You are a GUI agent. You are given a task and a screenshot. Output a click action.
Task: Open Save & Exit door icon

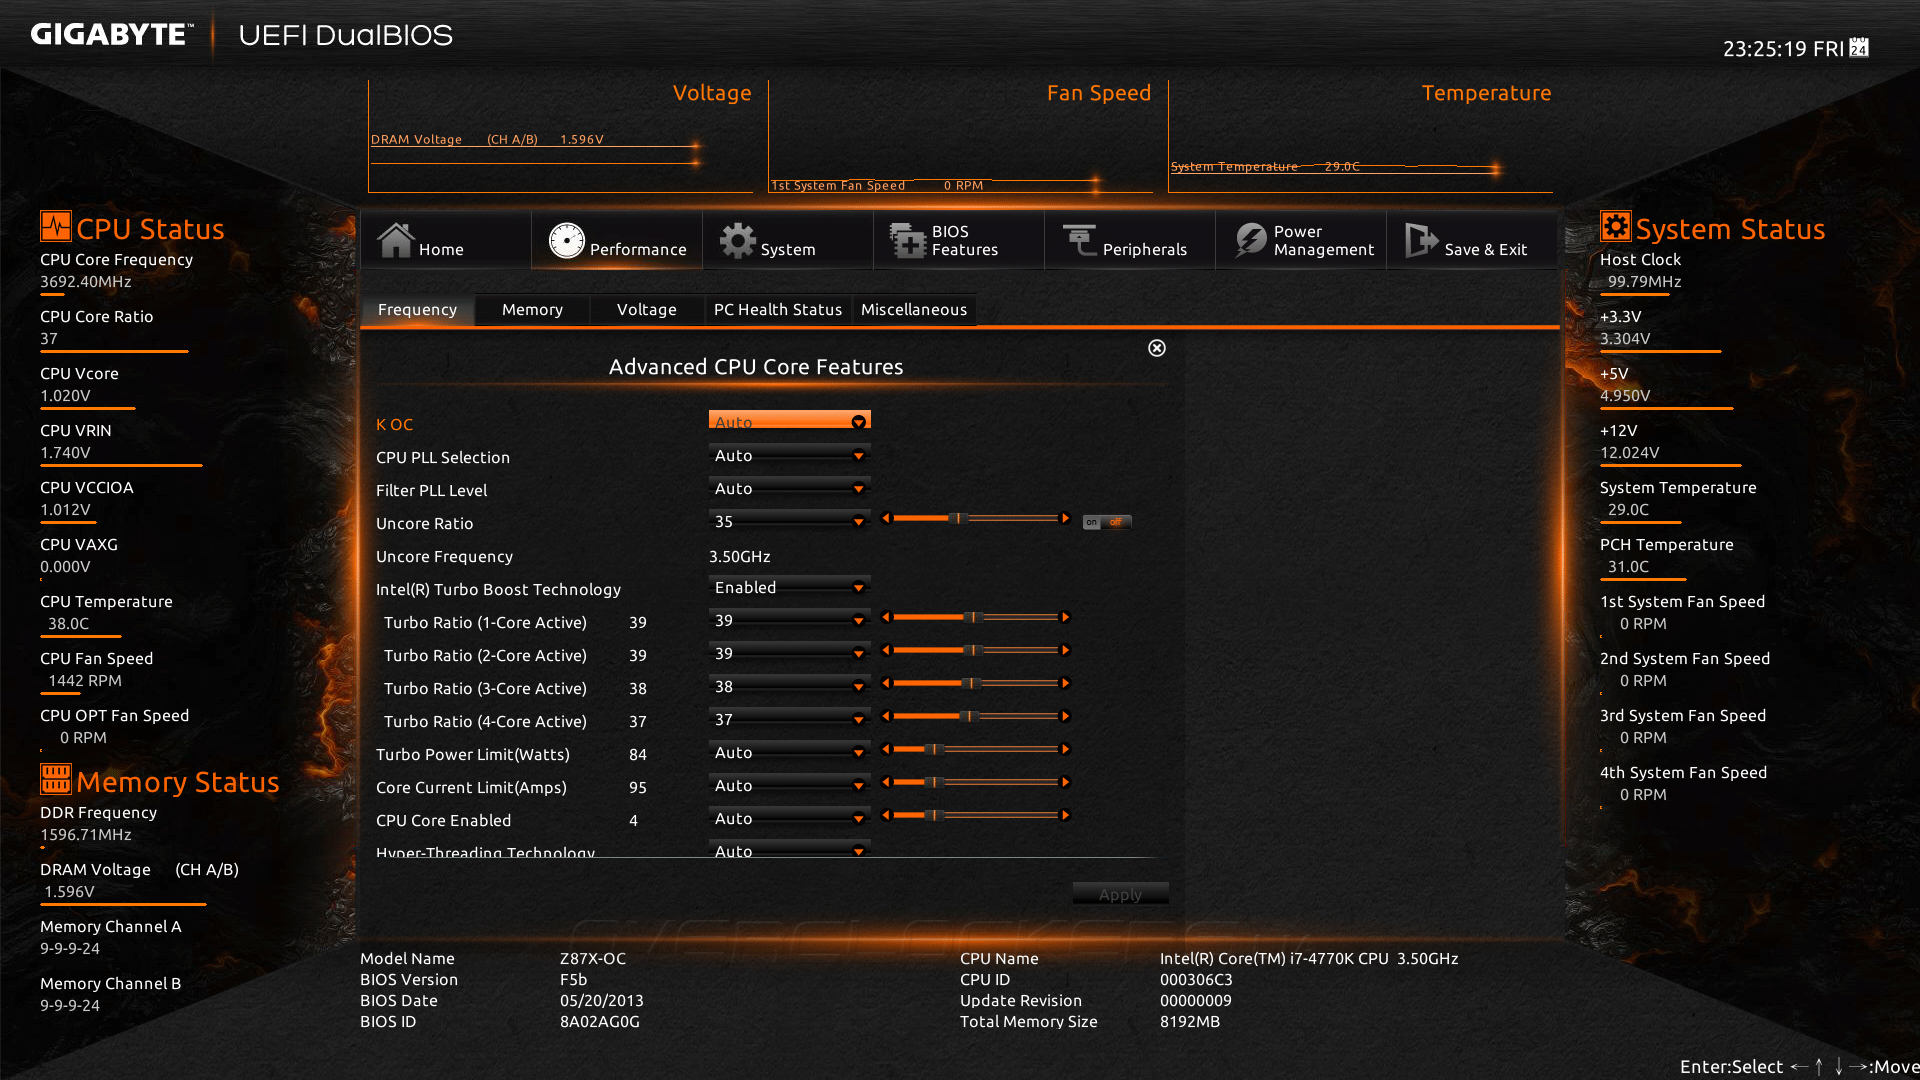(x=1421, y=240)
